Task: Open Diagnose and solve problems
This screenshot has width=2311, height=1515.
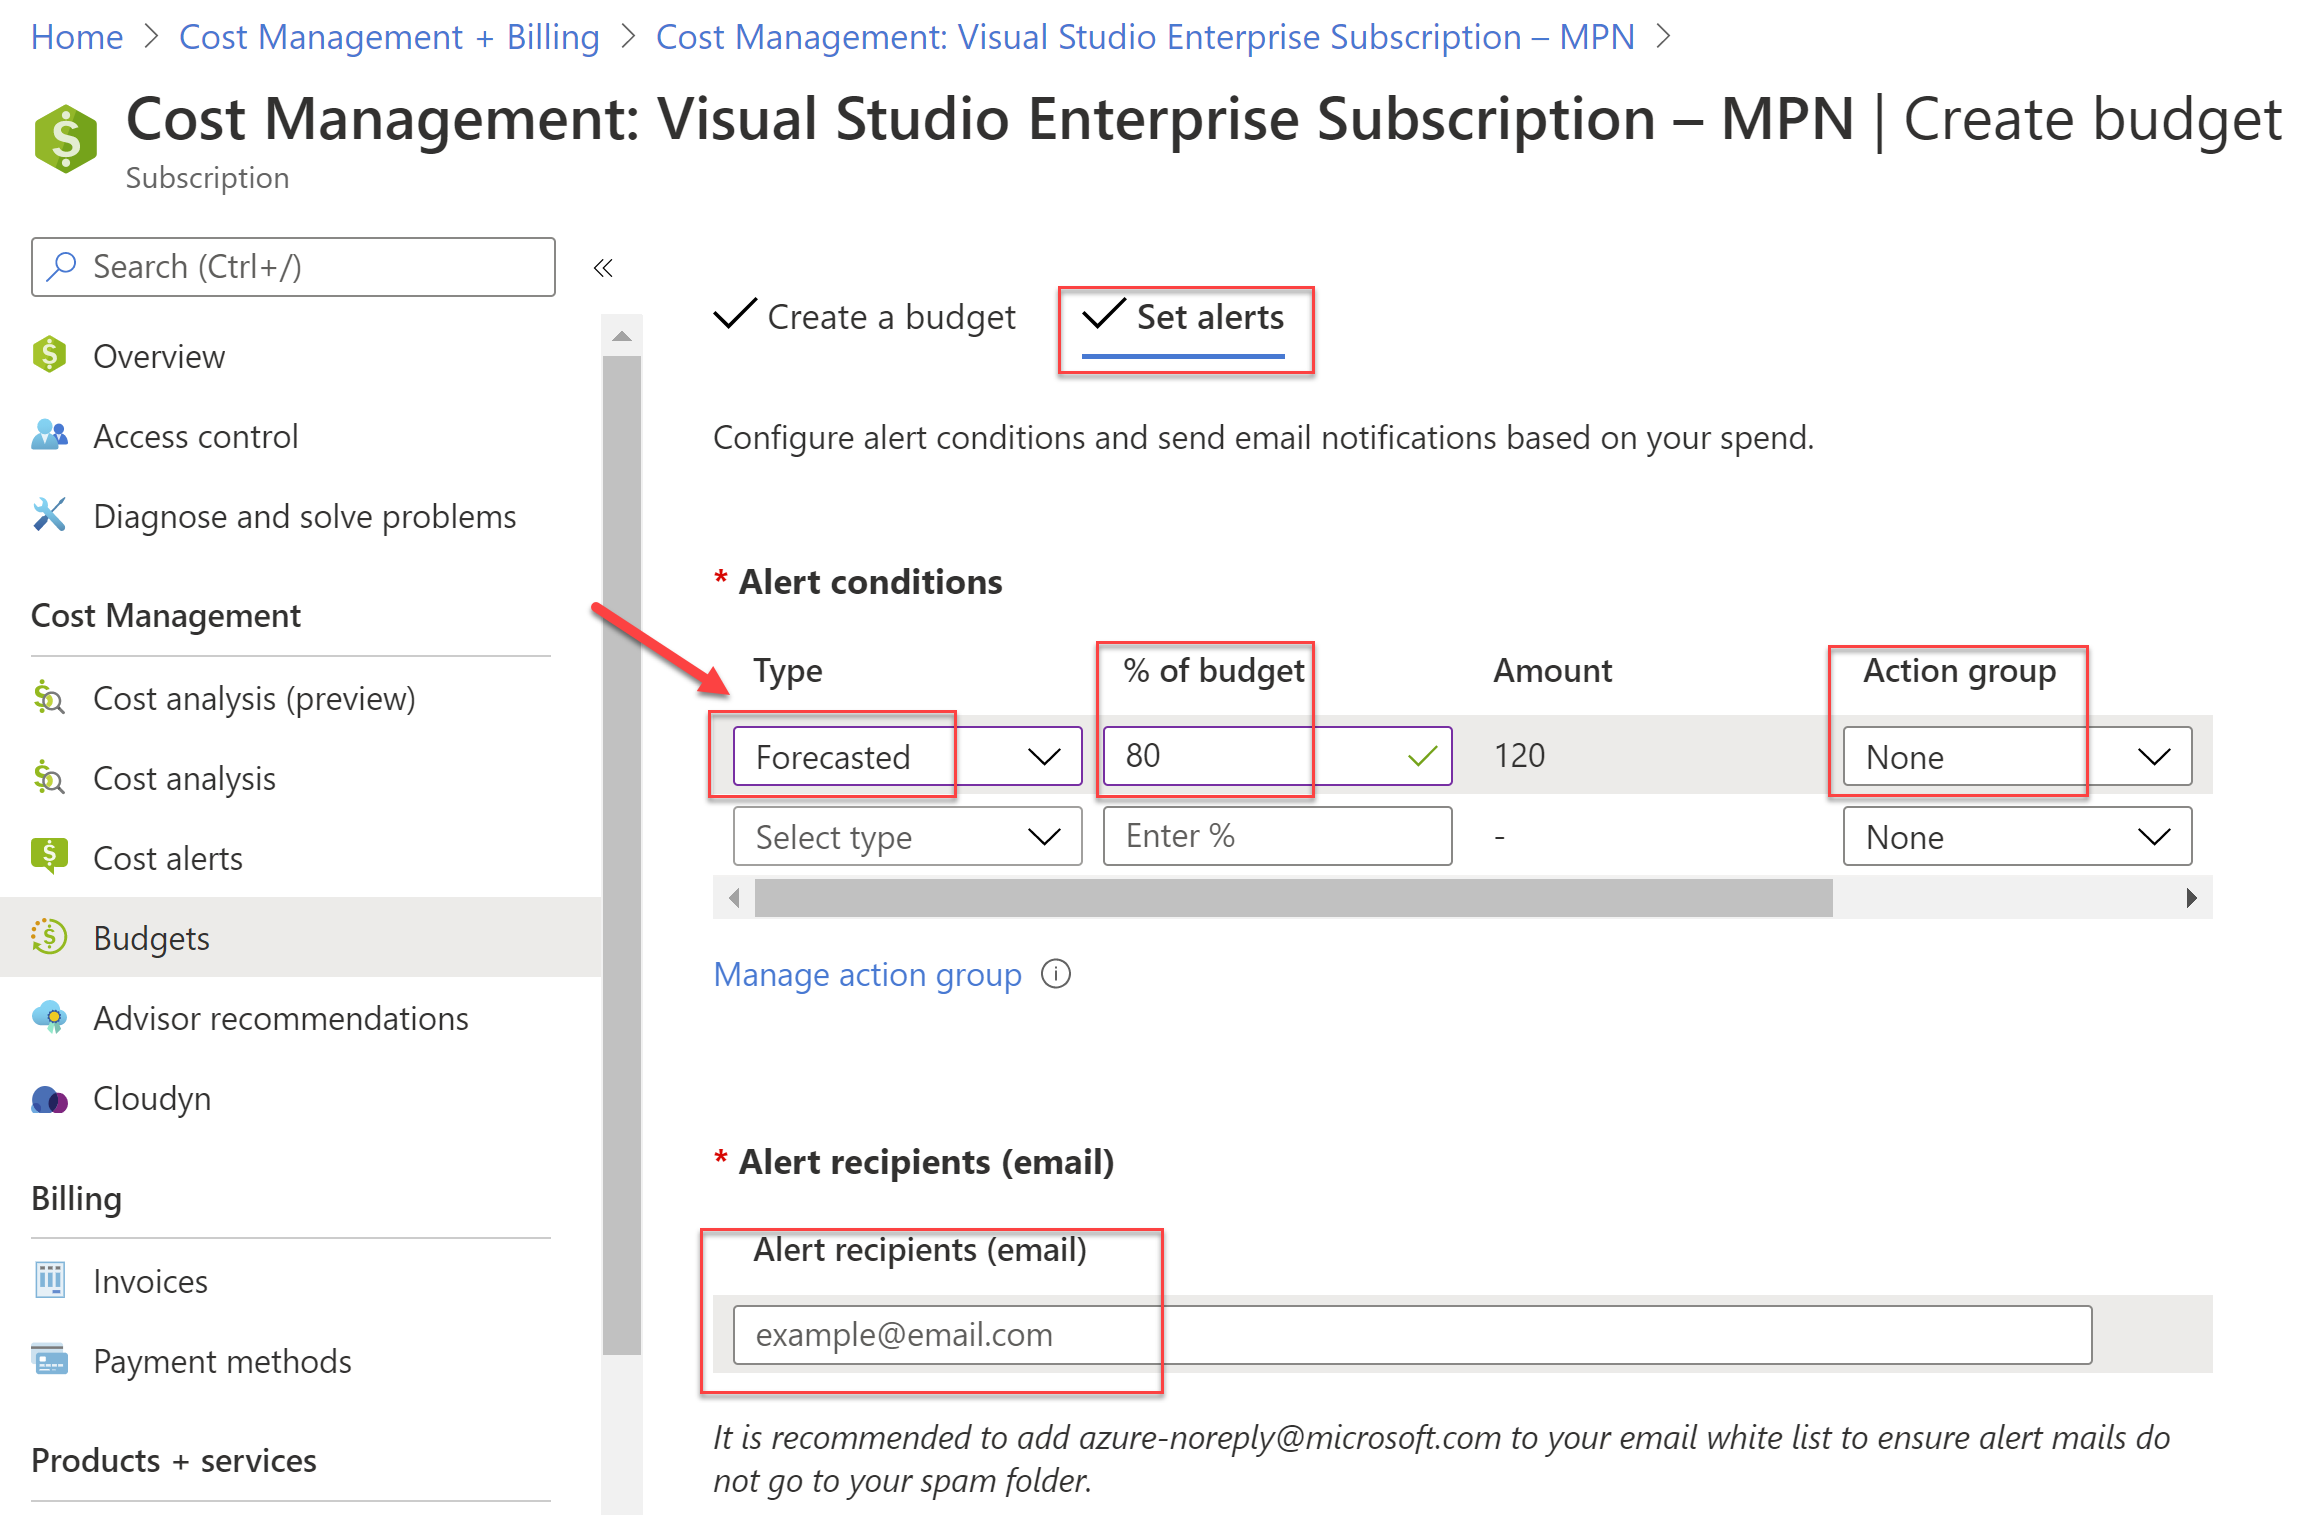Action: (x=305, y=516)
